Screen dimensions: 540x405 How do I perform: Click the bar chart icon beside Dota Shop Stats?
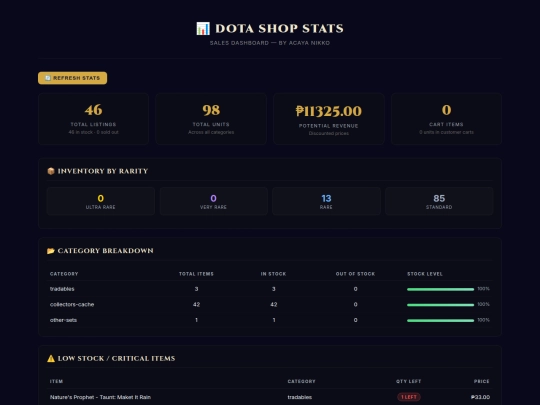(203, 29)
